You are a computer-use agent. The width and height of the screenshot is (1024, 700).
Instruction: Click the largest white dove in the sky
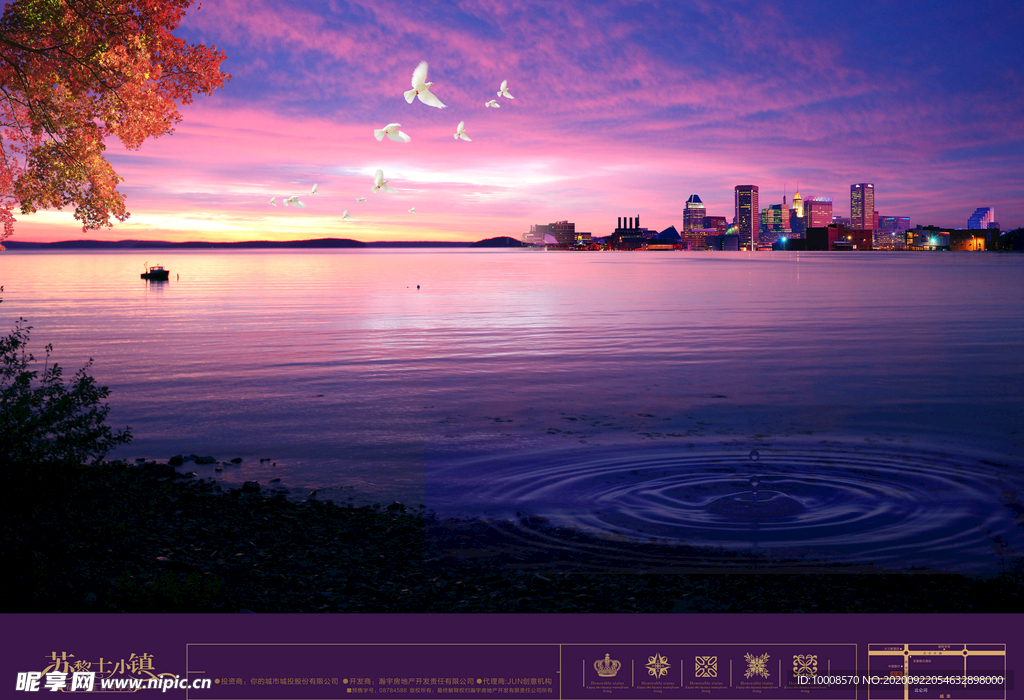coord(423,87)
